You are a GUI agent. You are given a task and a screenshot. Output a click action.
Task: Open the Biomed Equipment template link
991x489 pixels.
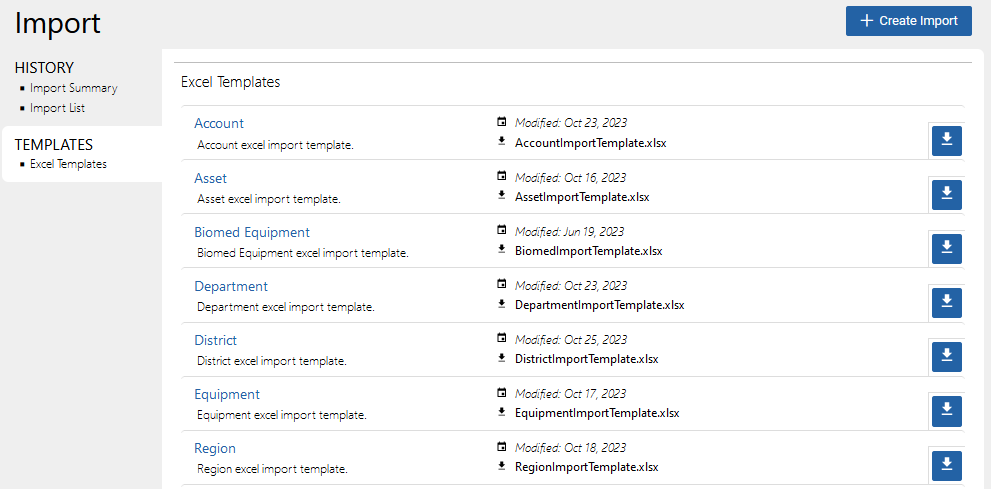click(252, 232)
